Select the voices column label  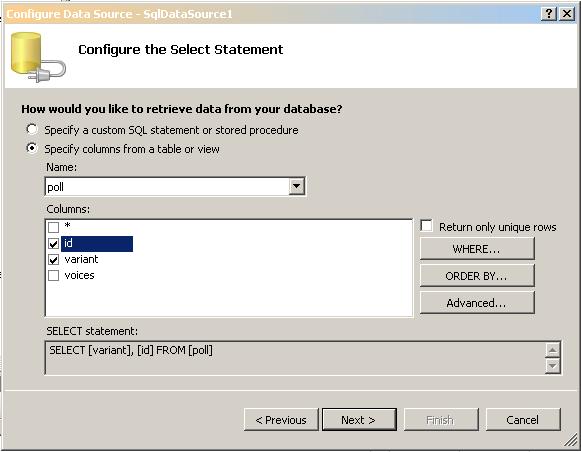79,276
